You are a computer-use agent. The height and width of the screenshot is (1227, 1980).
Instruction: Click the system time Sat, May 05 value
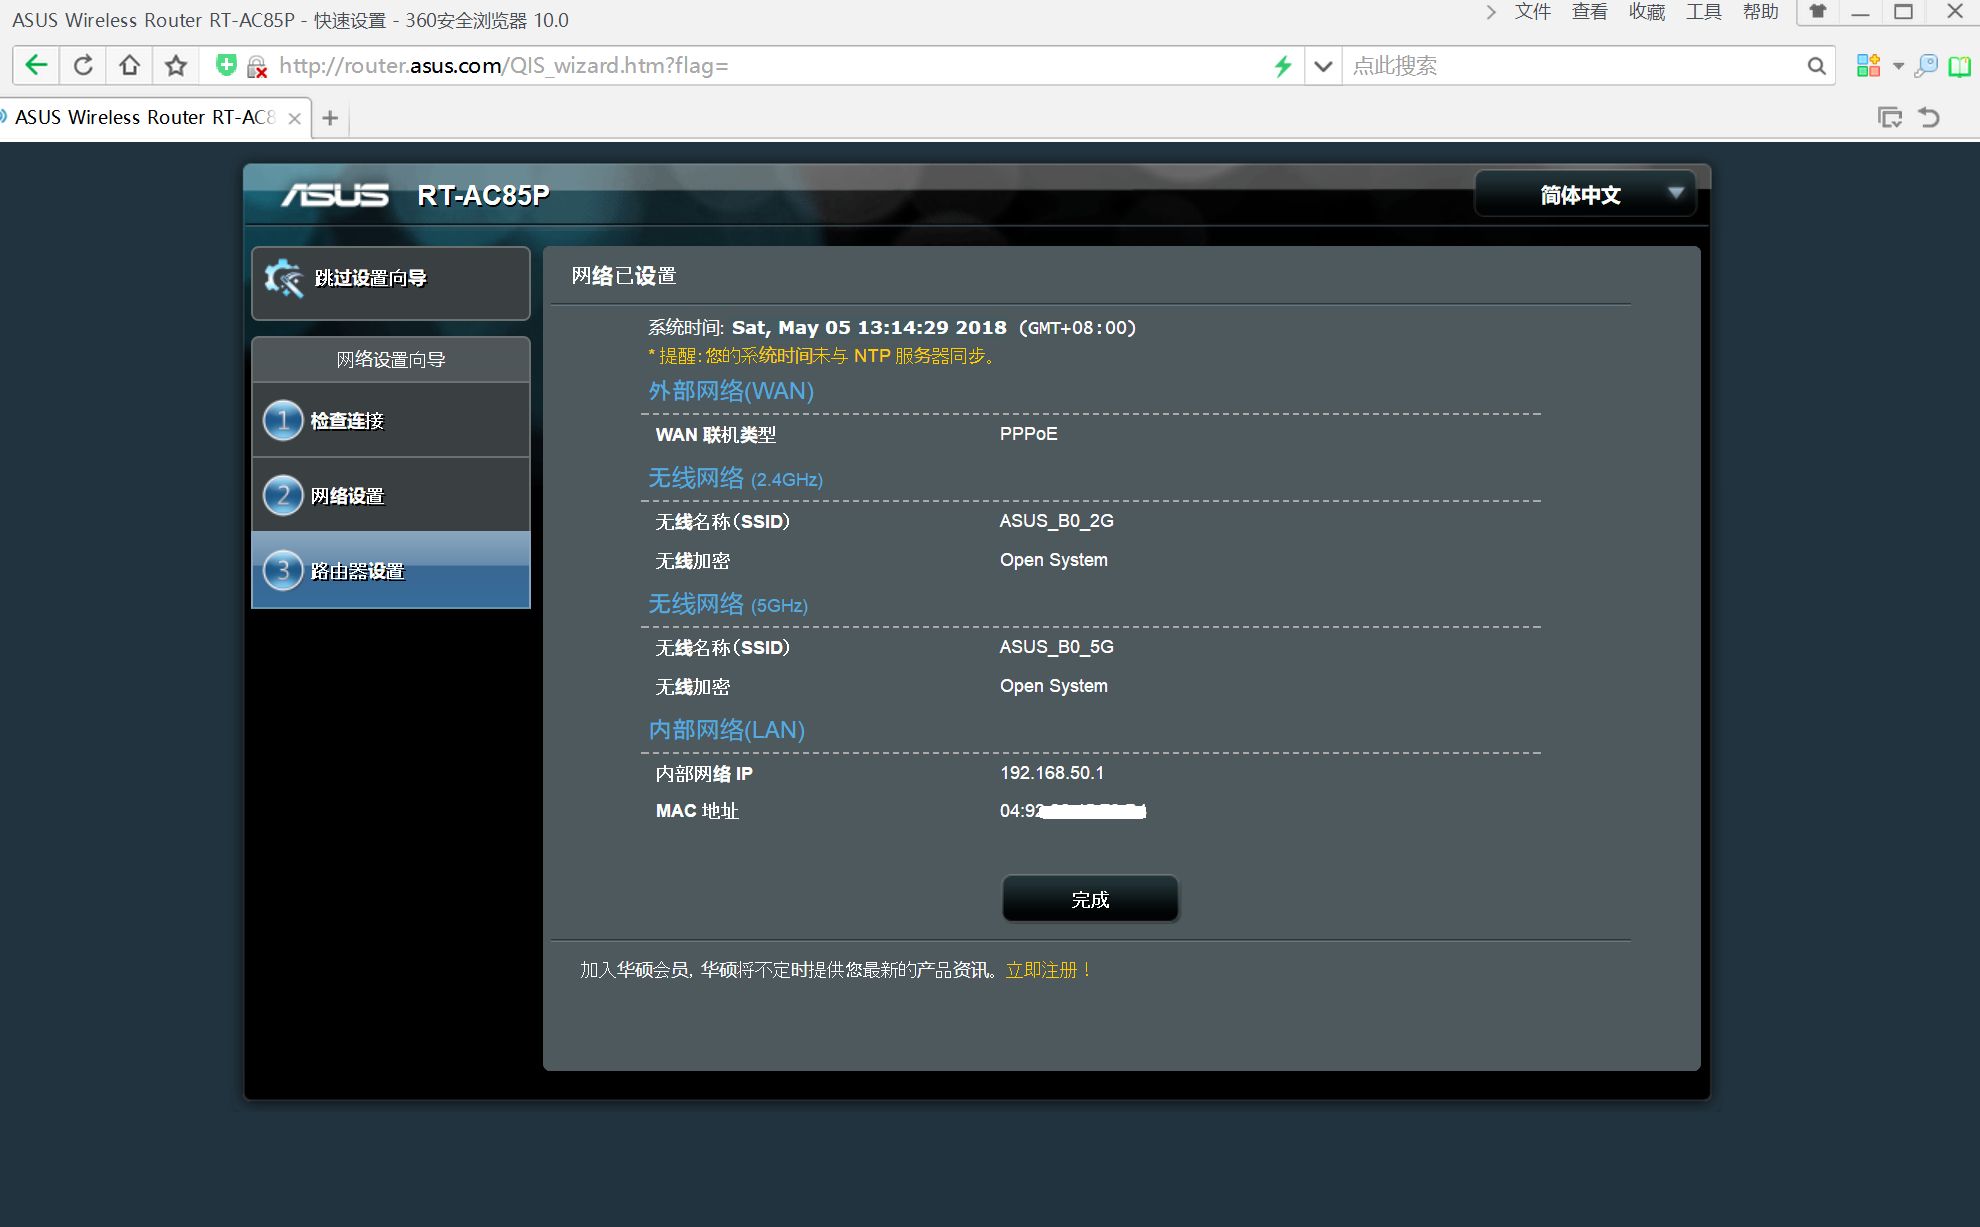pyautogui.click(x=869, y=328)
